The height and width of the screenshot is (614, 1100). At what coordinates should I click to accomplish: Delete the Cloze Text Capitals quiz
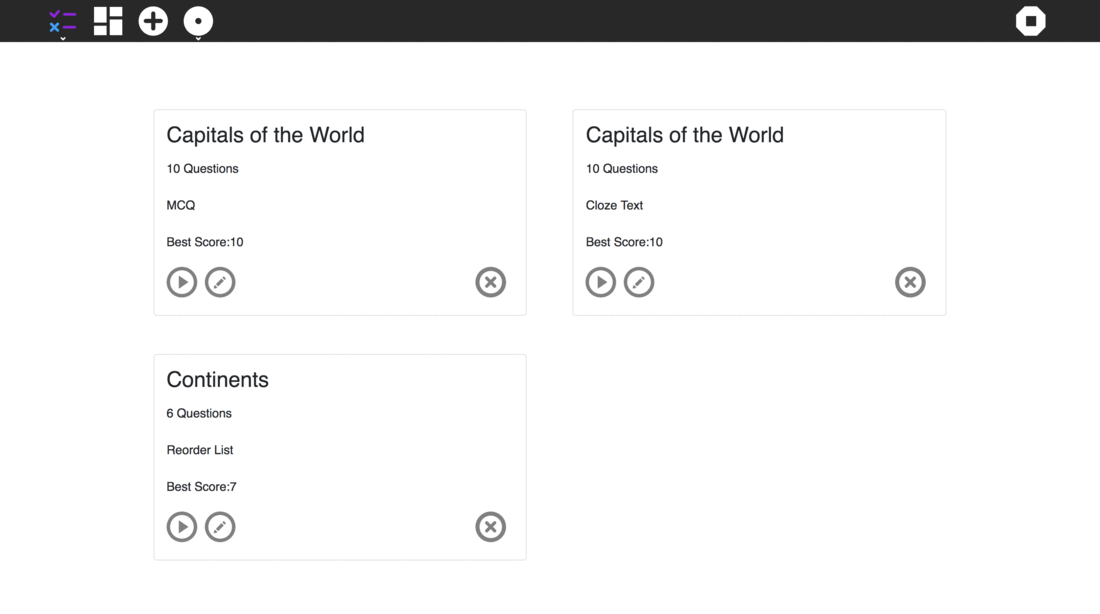click(x=910, y=282)
